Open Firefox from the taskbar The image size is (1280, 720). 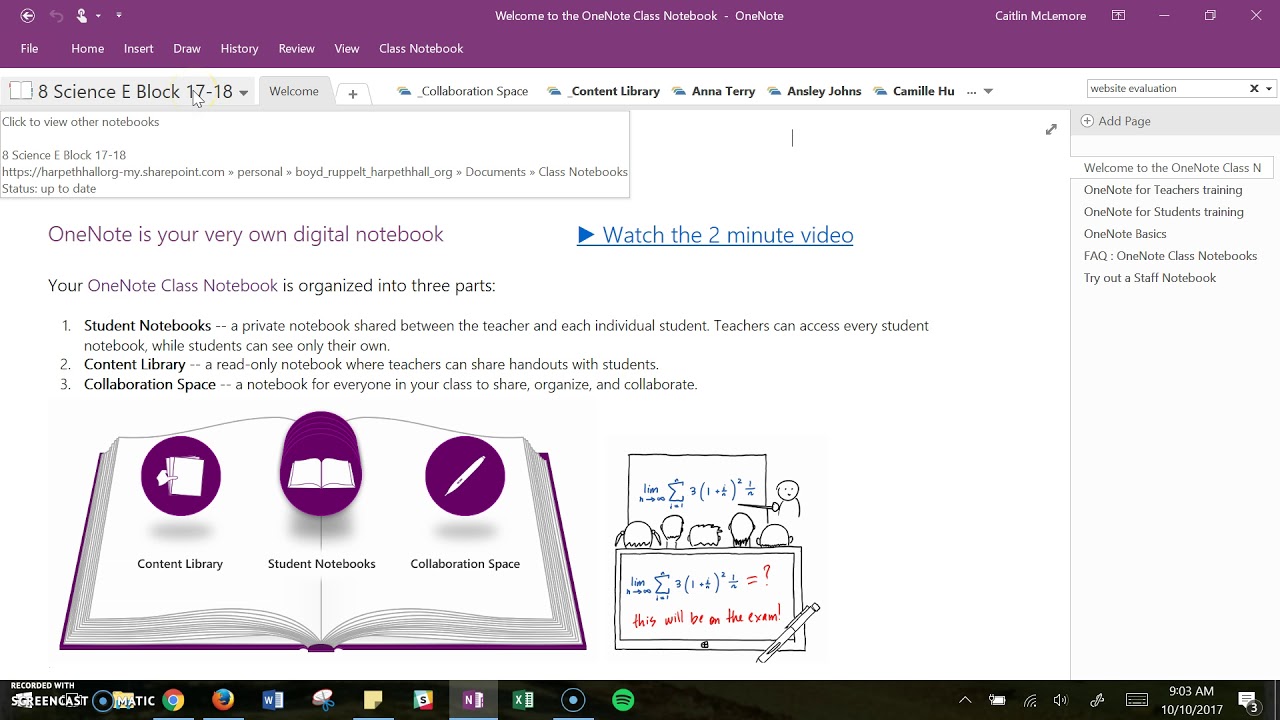223,700
